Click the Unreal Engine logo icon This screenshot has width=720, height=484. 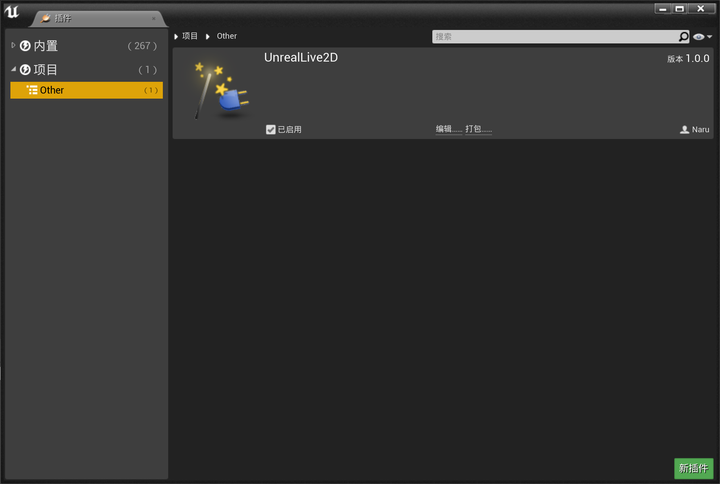tap(12, 11)
